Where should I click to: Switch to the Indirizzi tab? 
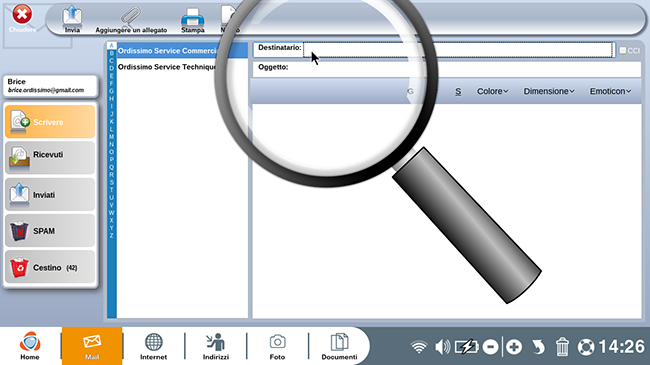[x=216, y=346]
